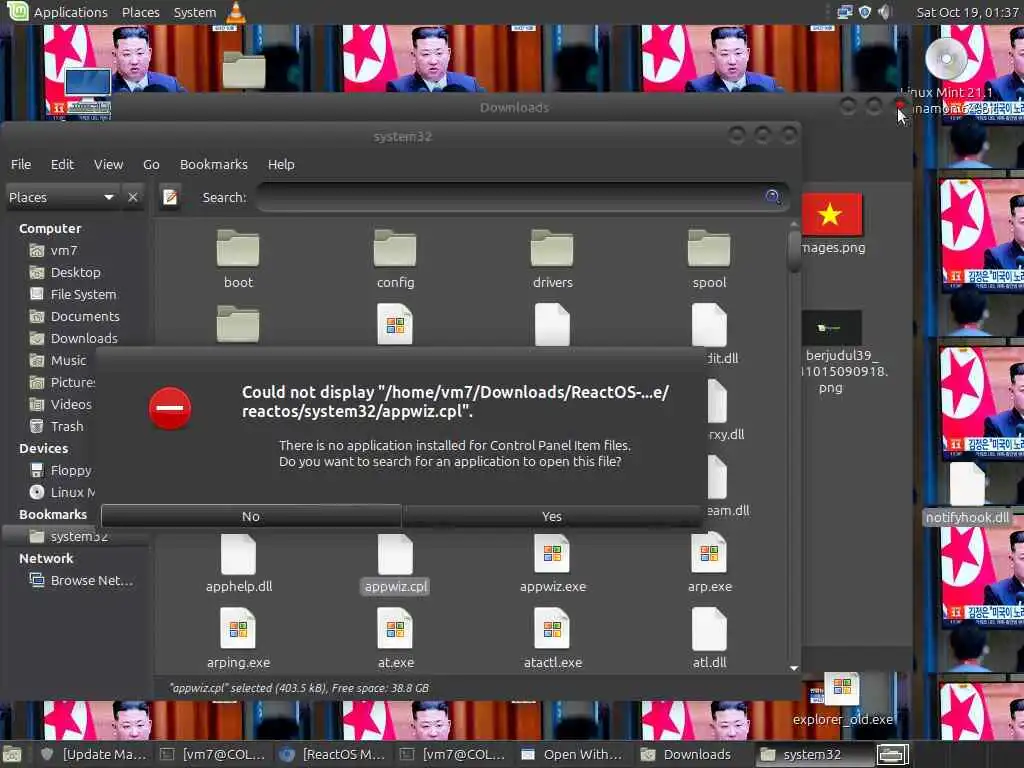1024x768 pixels.
Task: Select the atl.dll file
Action: pos(709,639)
